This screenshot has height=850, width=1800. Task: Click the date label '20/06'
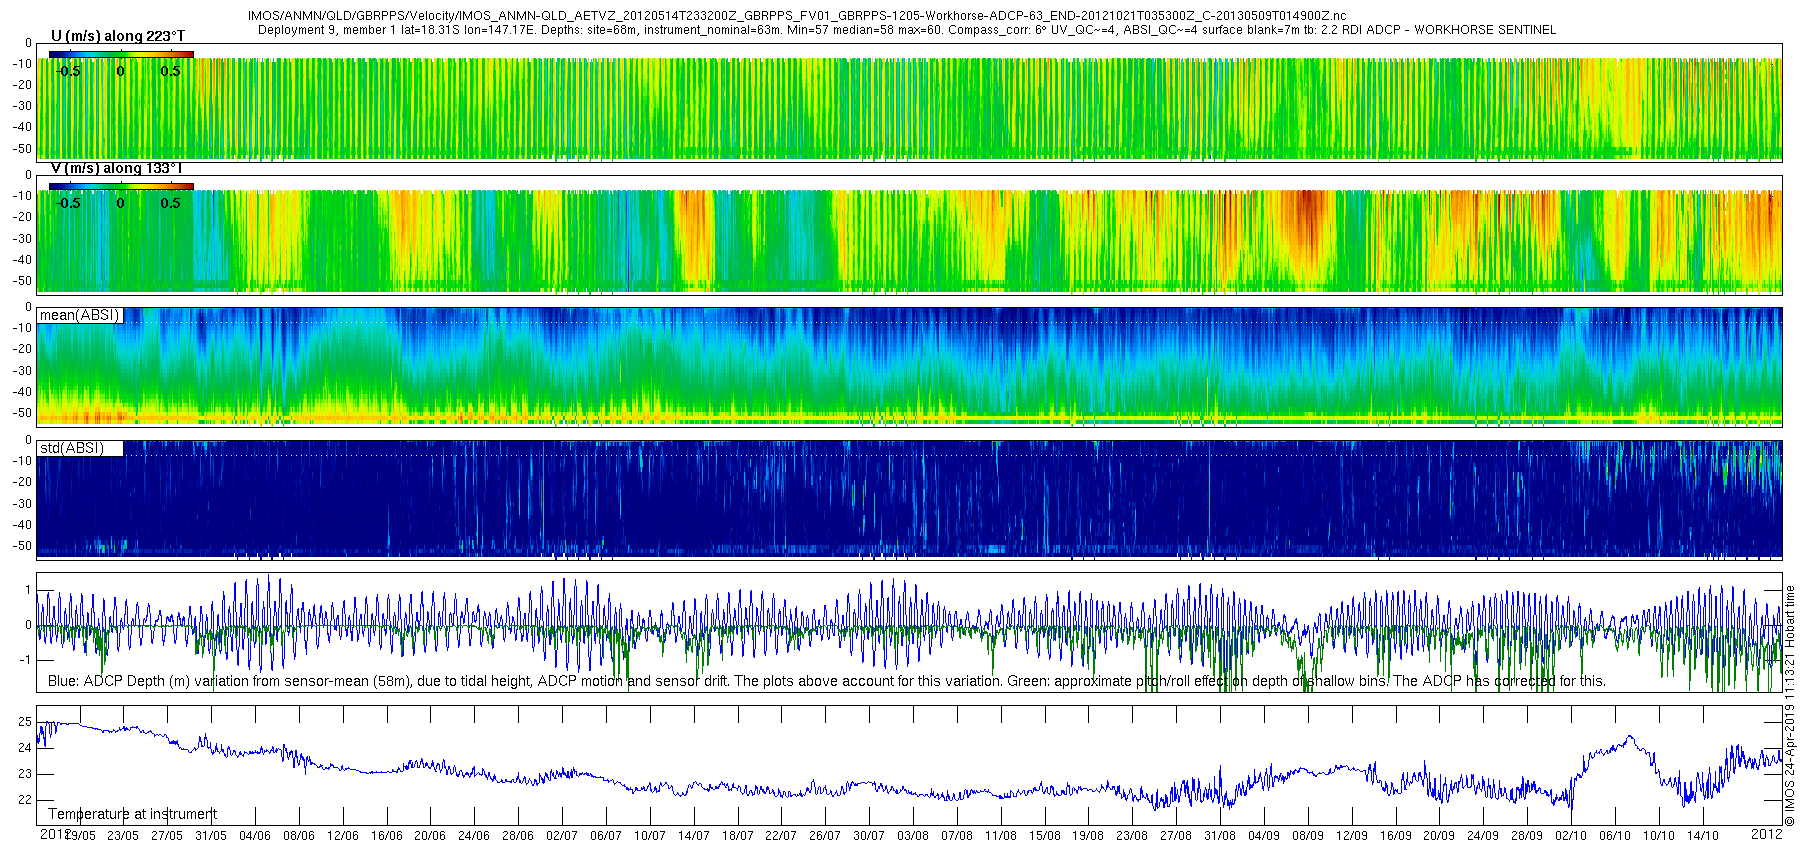coord(430,836)
